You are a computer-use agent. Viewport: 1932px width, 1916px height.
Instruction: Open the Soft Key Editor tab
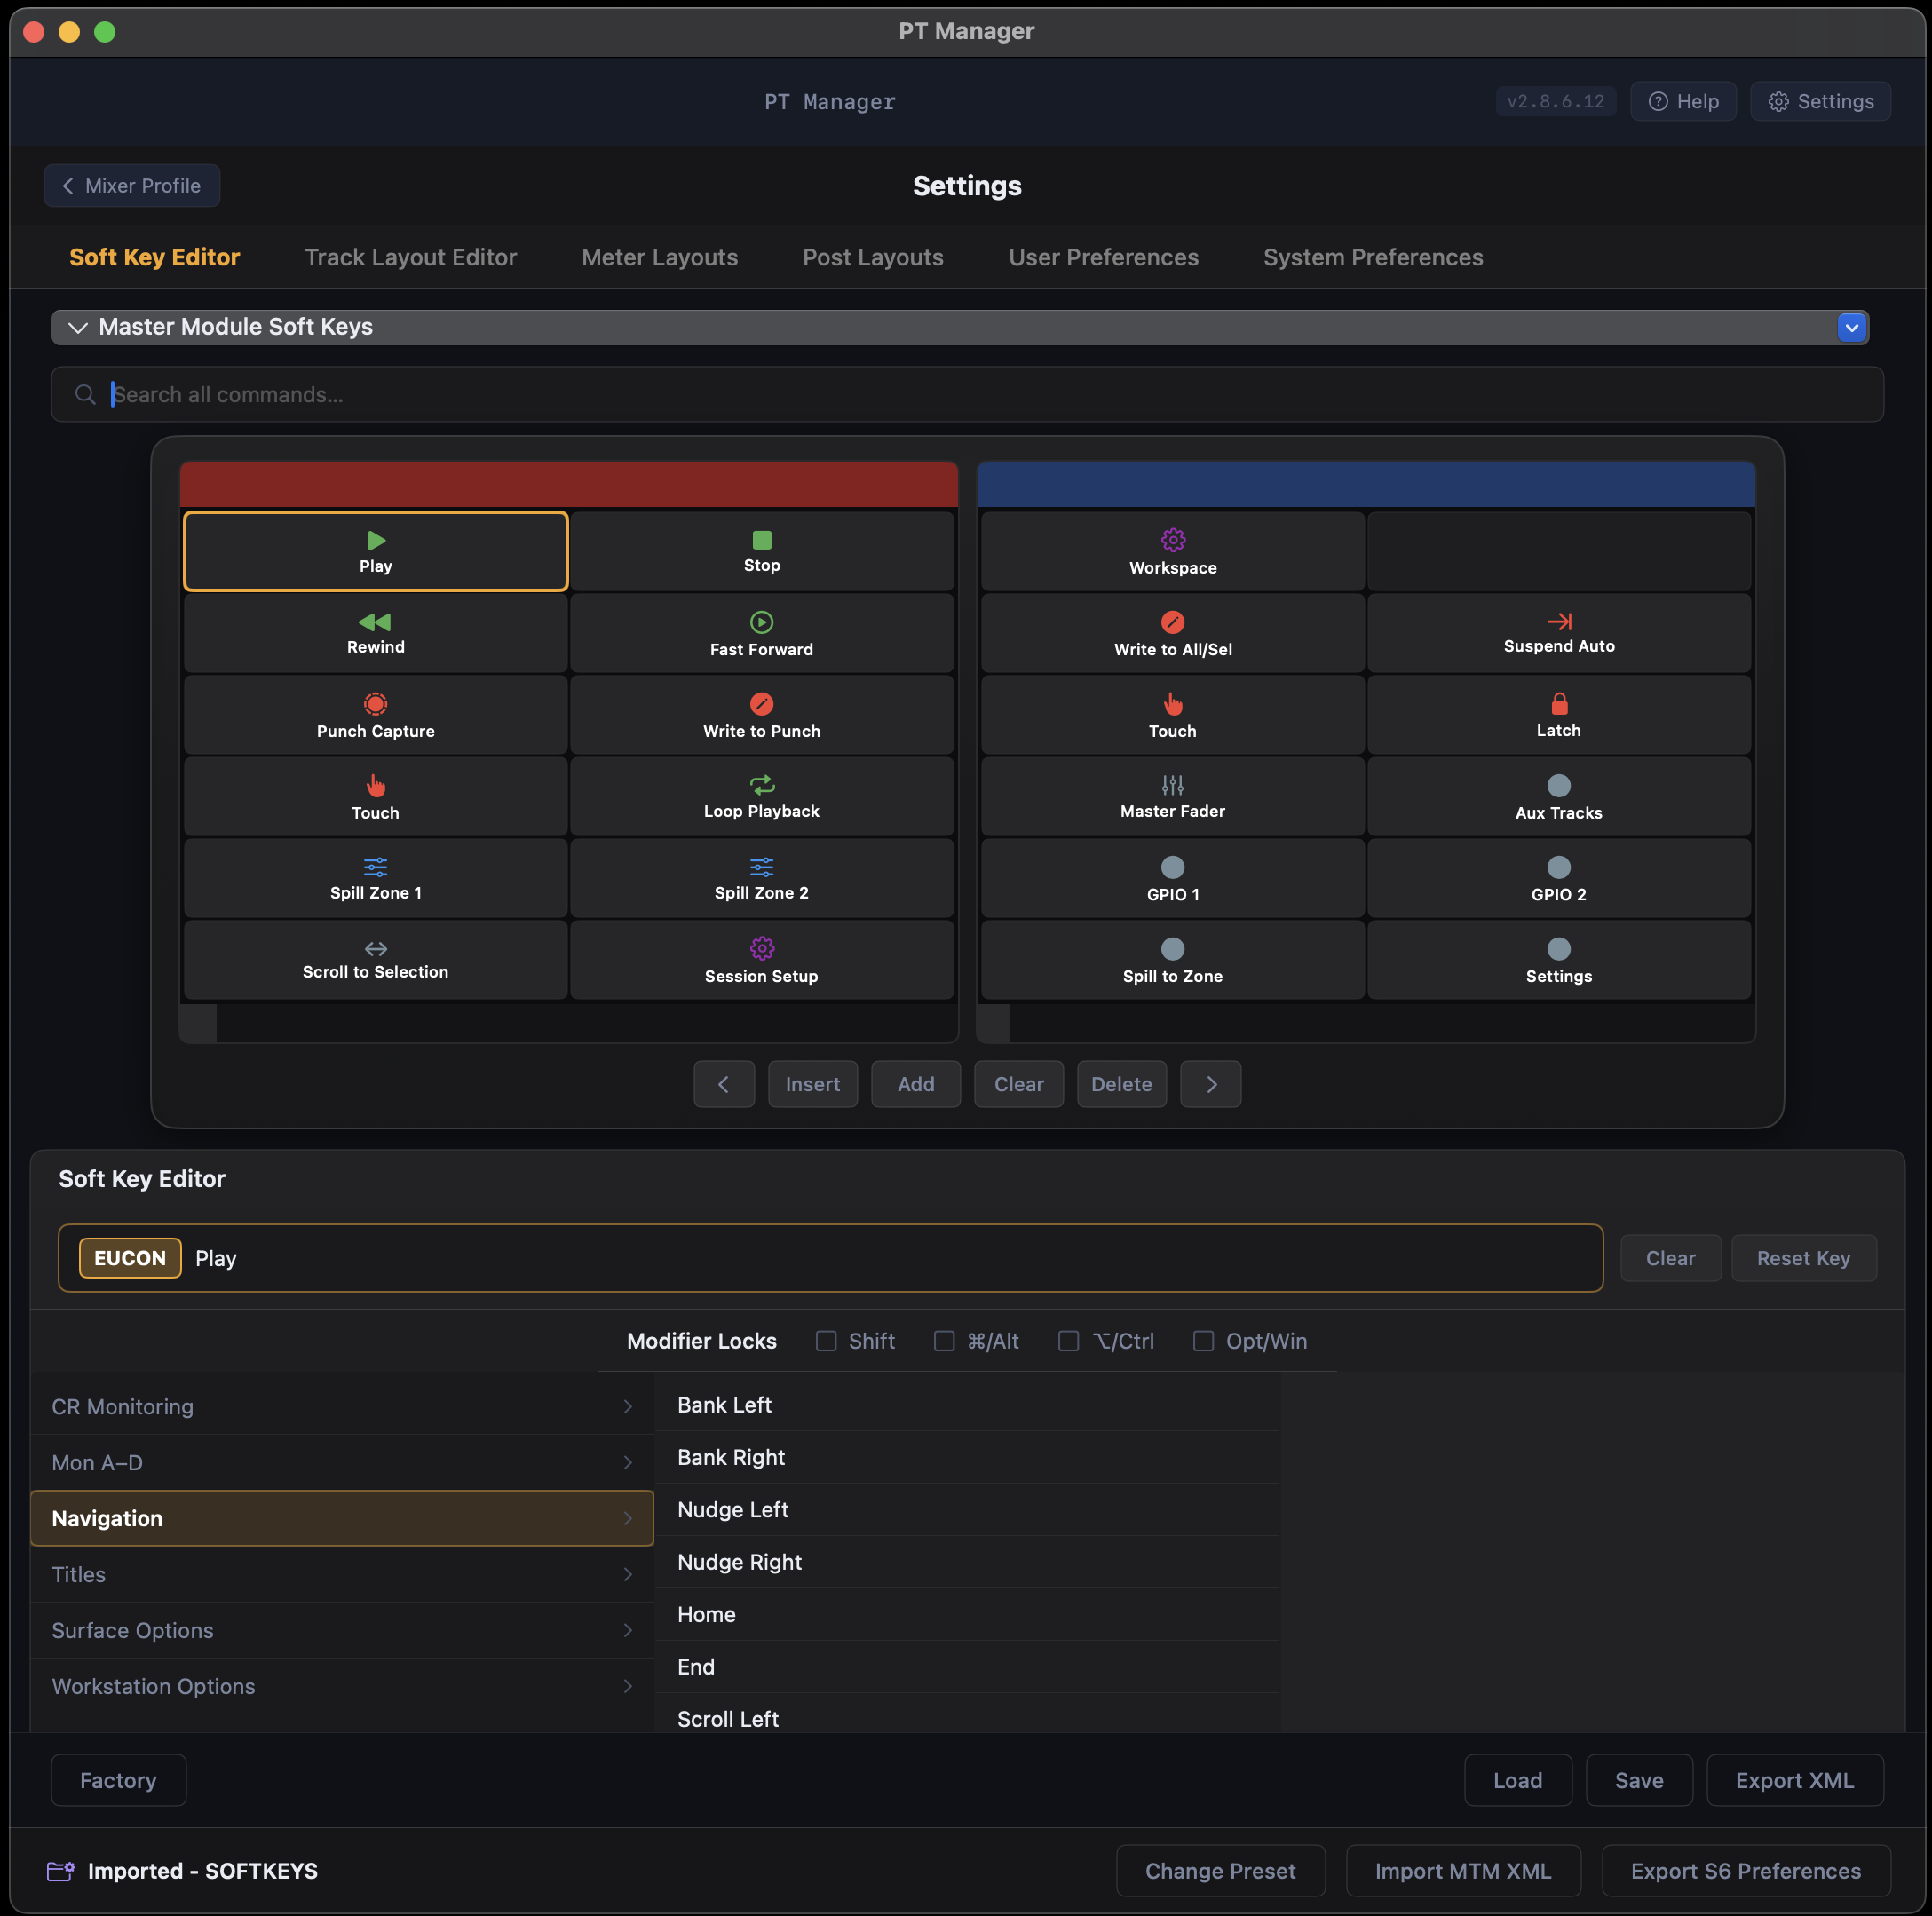(155, 257)
